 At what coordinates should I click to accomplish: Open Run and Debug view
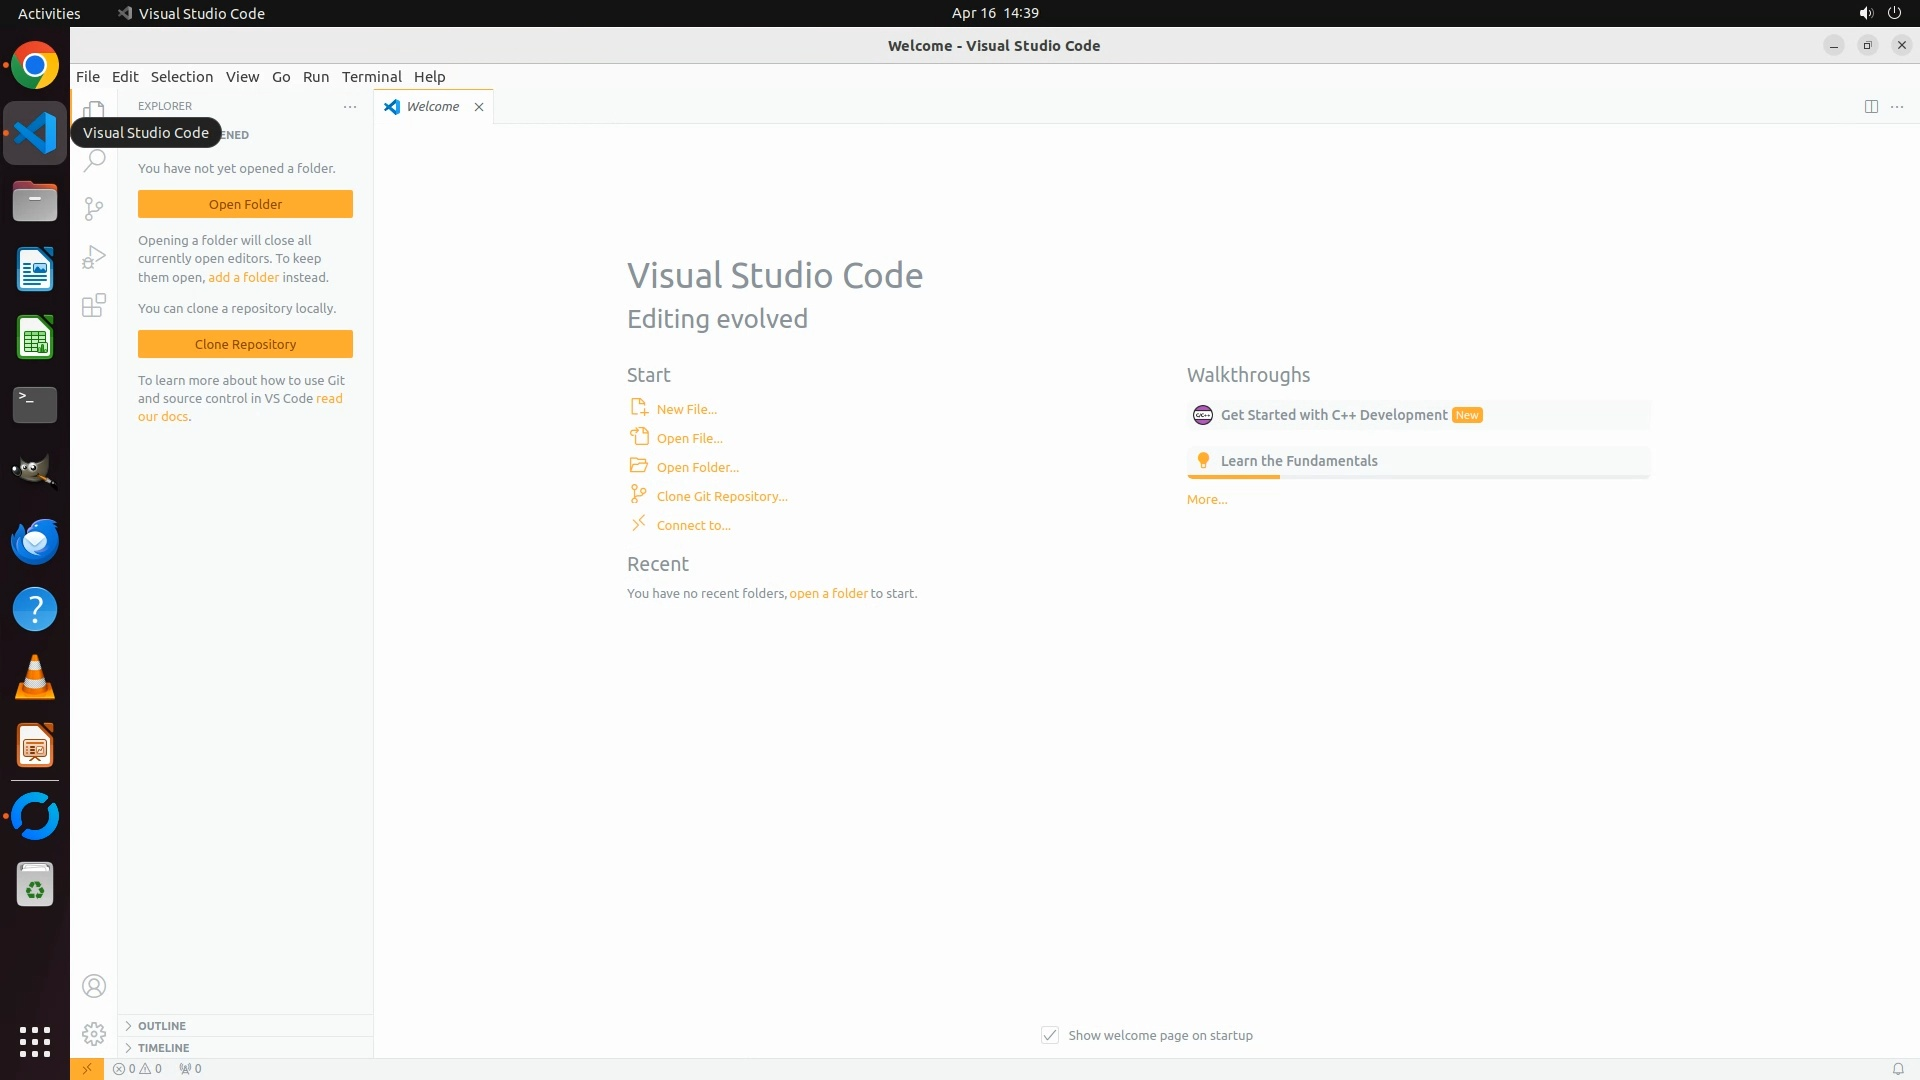click(94, 257)
